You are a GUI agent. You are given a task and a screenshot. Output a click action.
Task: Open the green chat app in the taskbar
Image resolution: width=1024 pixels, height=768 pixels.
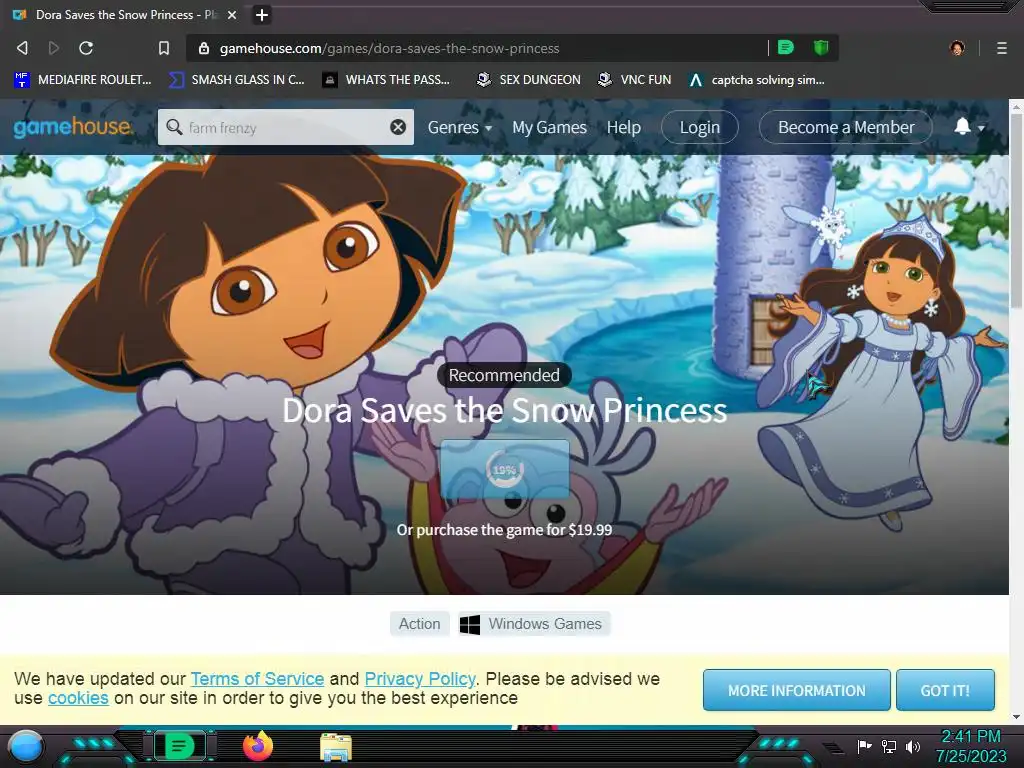tap(179, 746)
